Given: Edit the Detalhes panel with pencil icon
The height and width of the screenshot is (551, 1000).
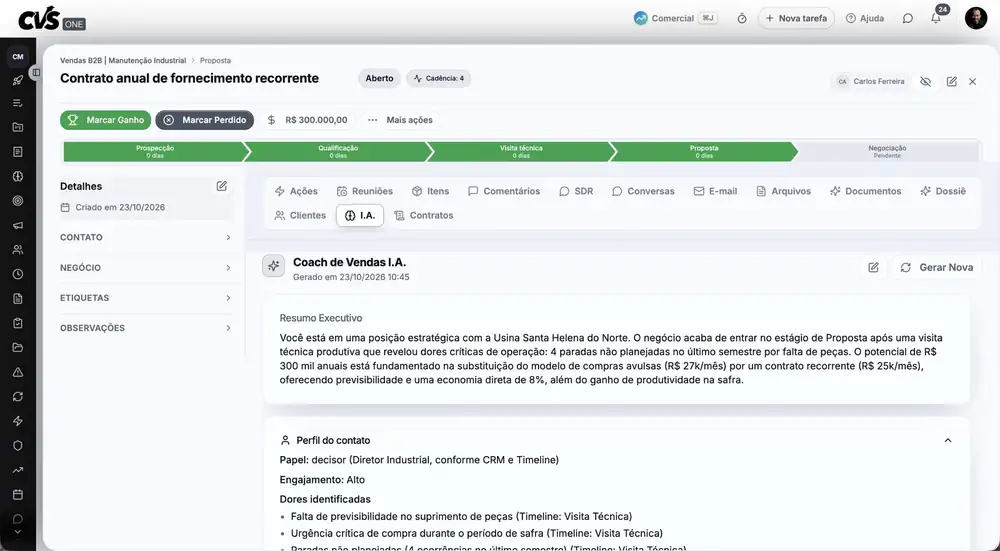Looking at the screenshot, I should [221, 186].
